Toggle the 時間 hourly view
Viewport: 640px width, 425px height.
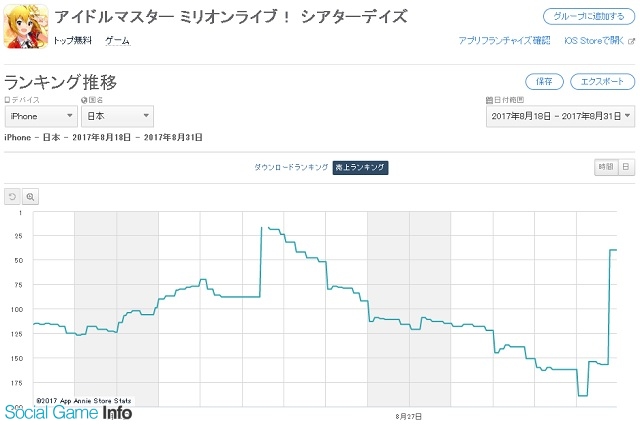[x=606, y=167]
